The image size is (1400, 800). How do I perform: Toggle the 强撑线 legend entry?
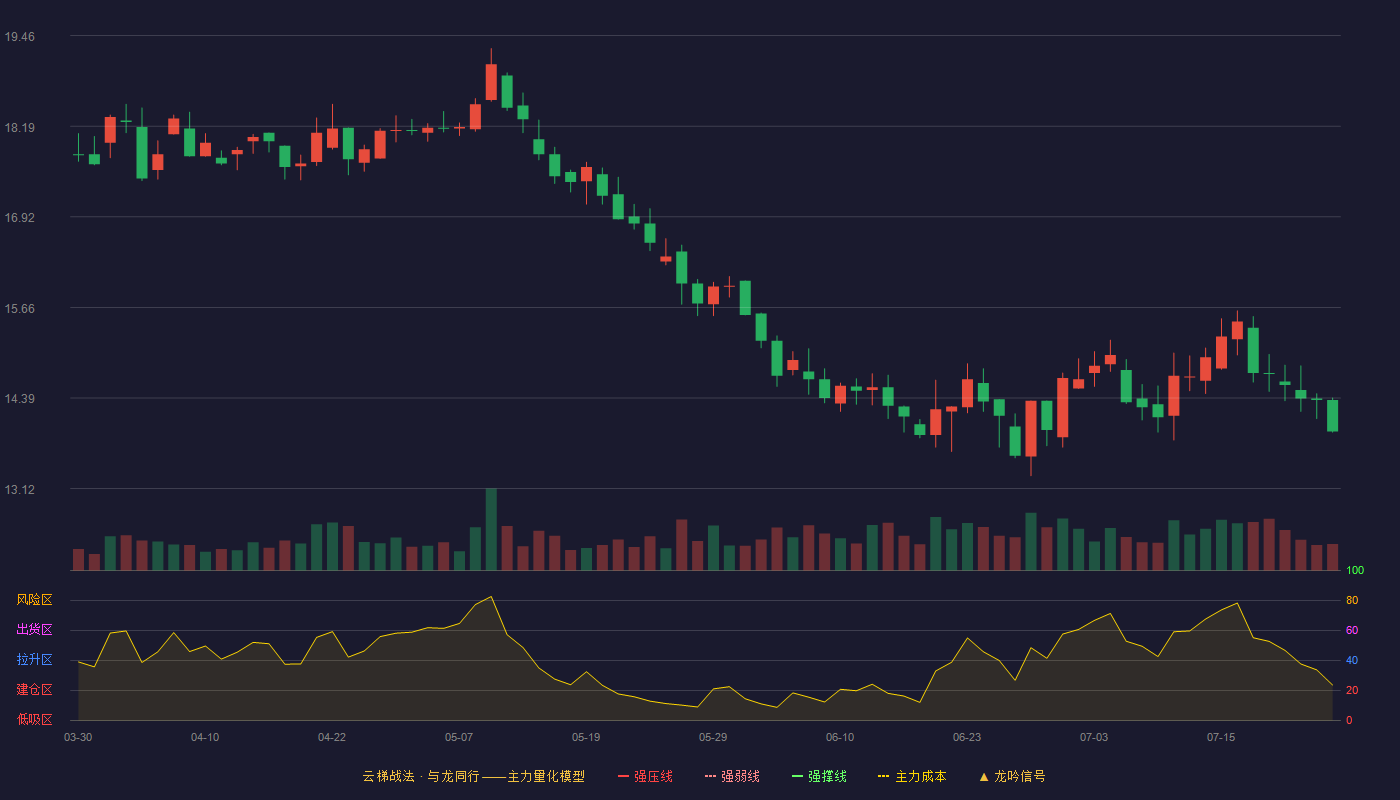[820, 776]
